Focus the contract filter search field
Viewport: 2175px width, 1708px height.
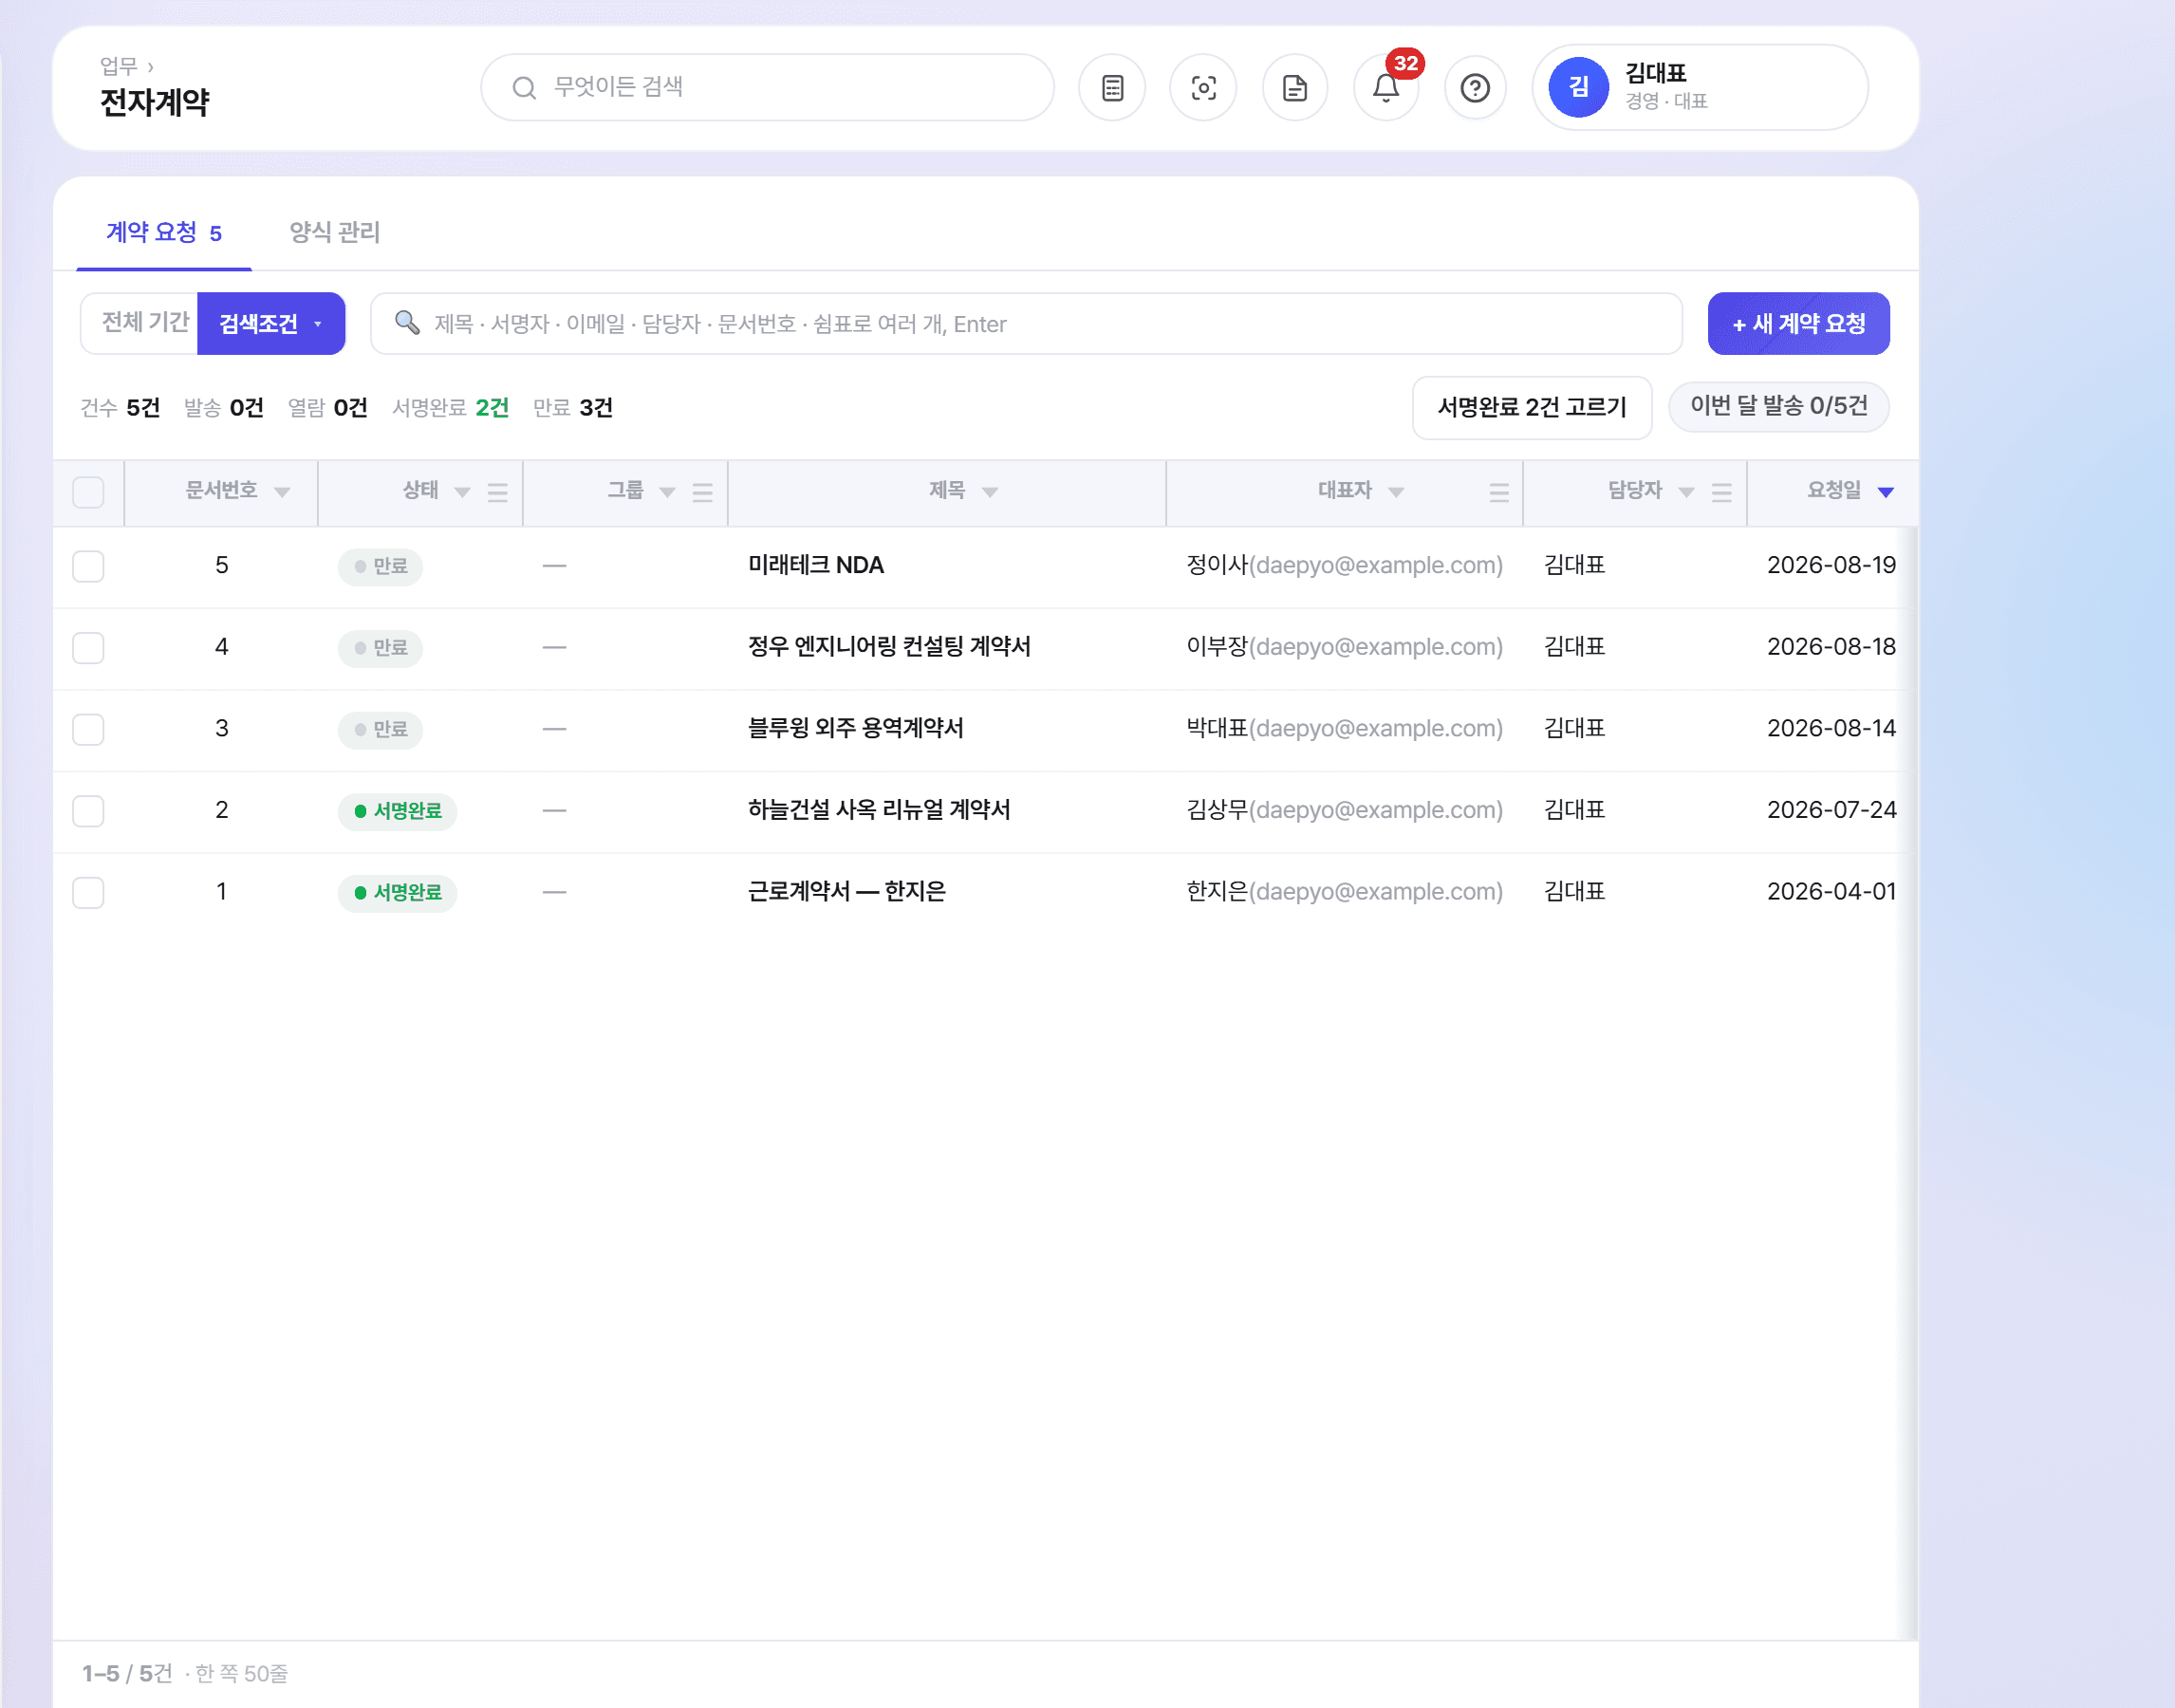pos(1026,324)
